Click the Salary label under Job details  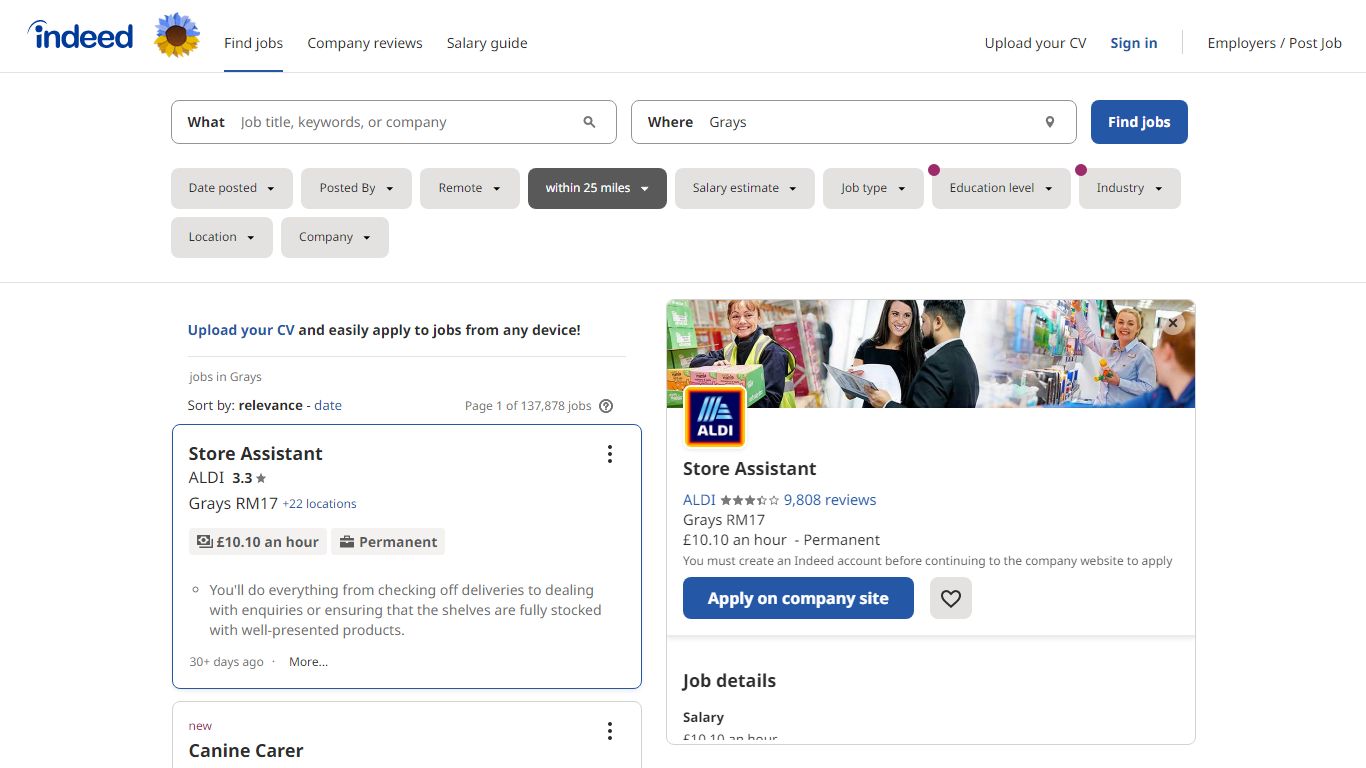(703, 717)
